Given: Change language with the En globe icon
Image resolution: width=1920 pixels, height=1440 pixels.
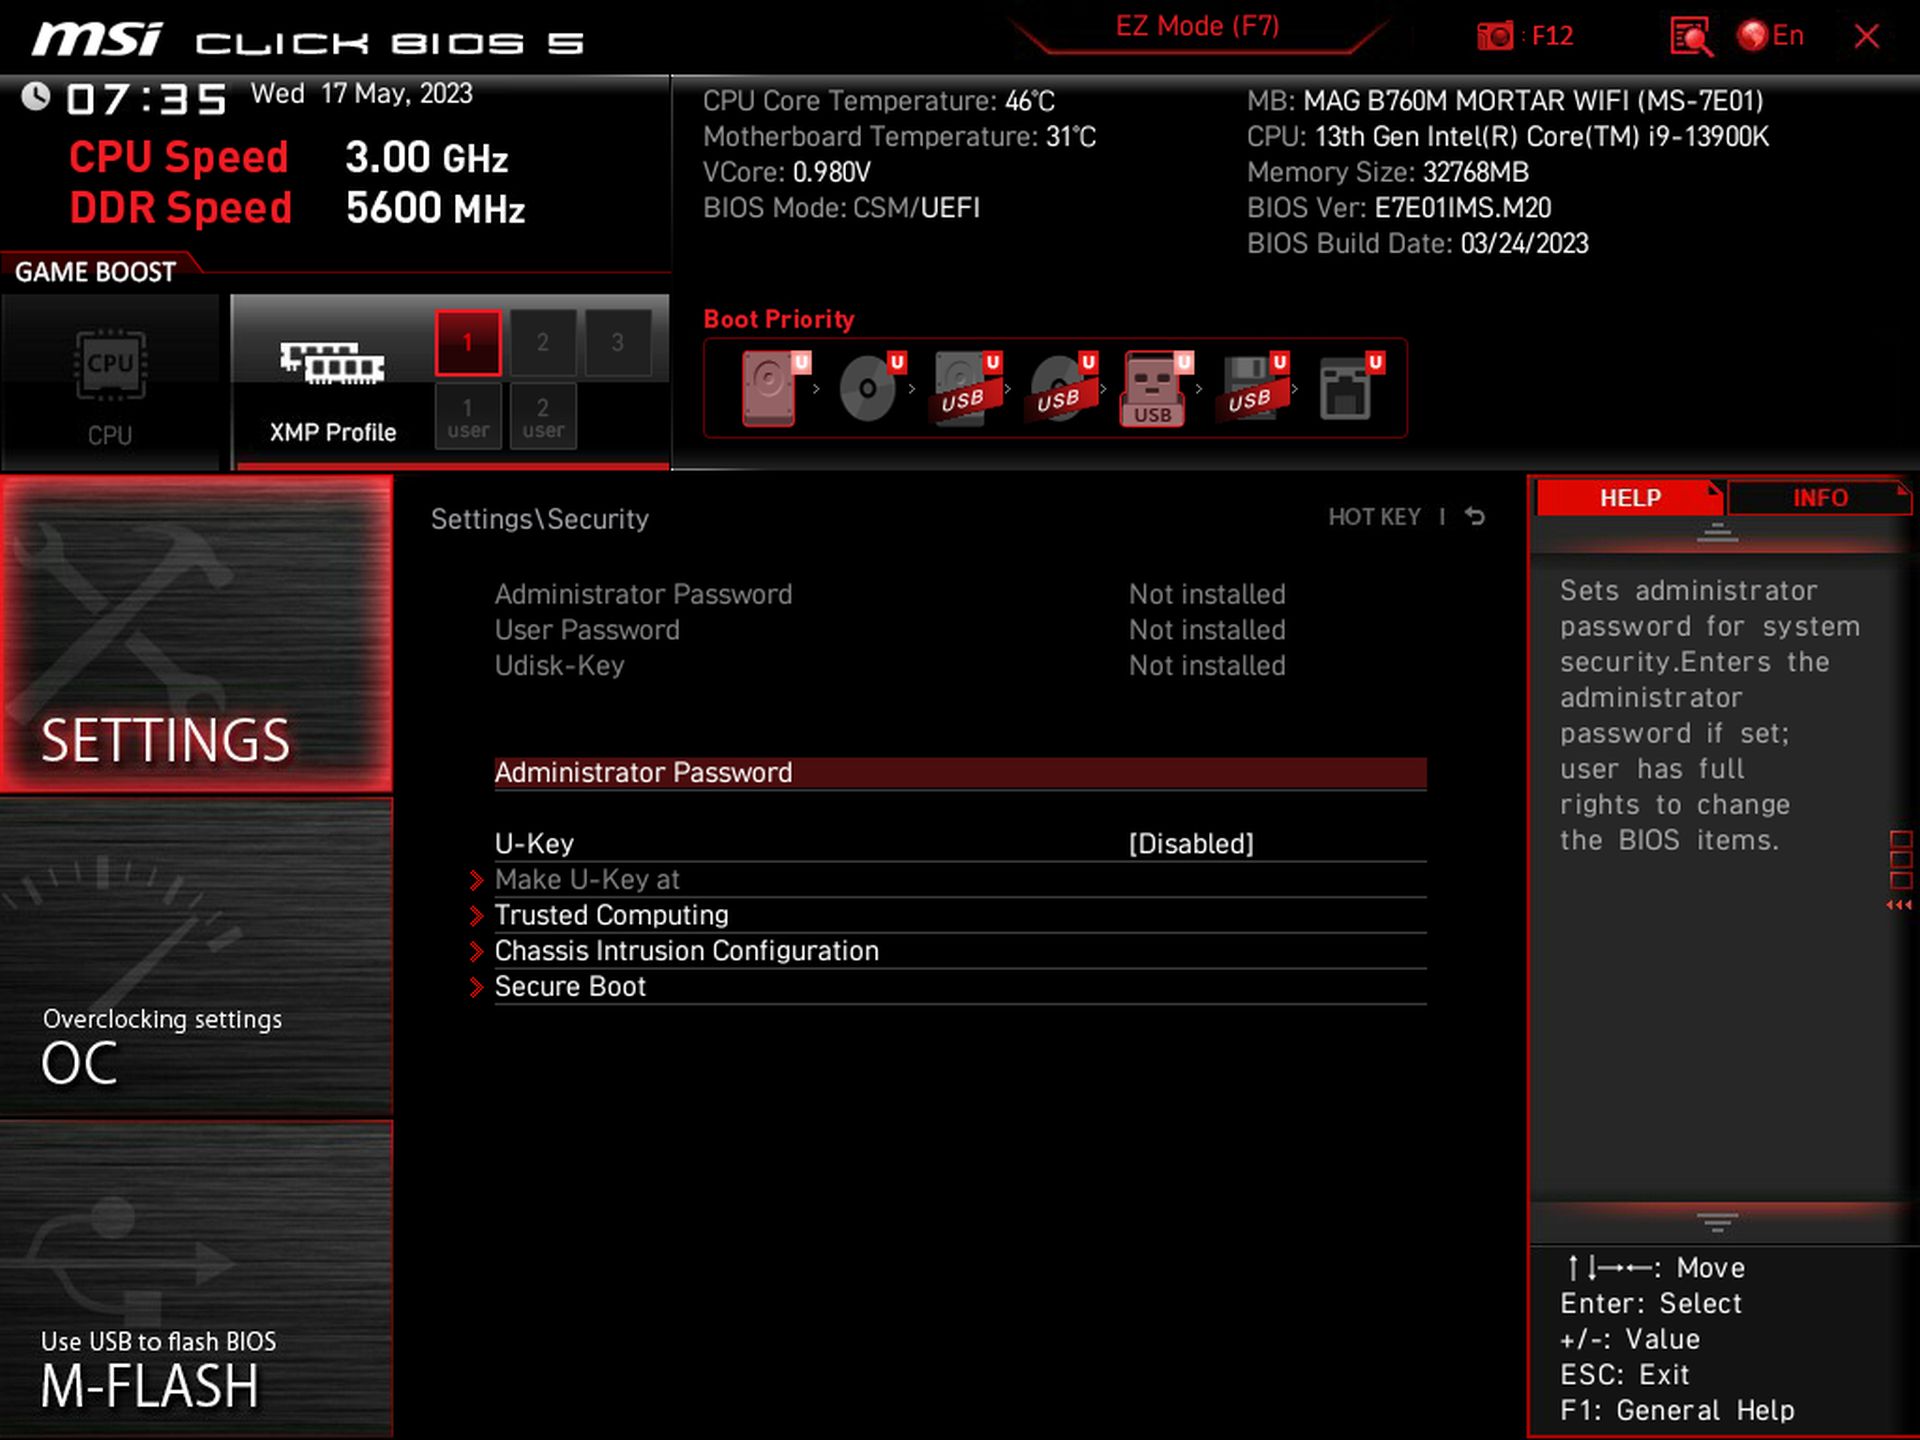Looking at the screenshot, I should (x=1771, y=36).
